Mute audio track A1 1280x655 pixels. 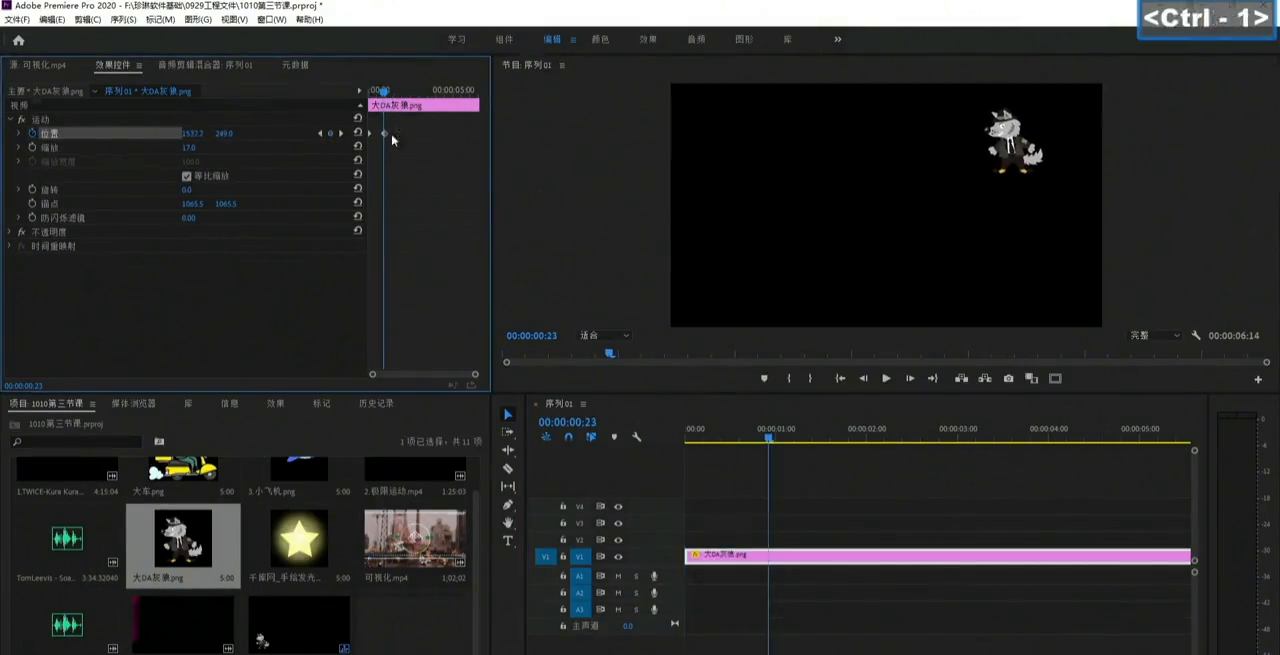tap(618, 576)
